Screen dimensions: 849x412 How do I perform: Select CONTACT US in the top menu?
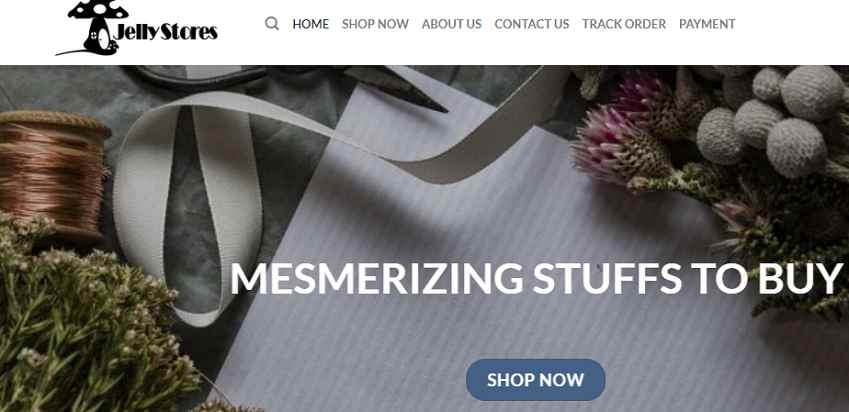point(532,24)
